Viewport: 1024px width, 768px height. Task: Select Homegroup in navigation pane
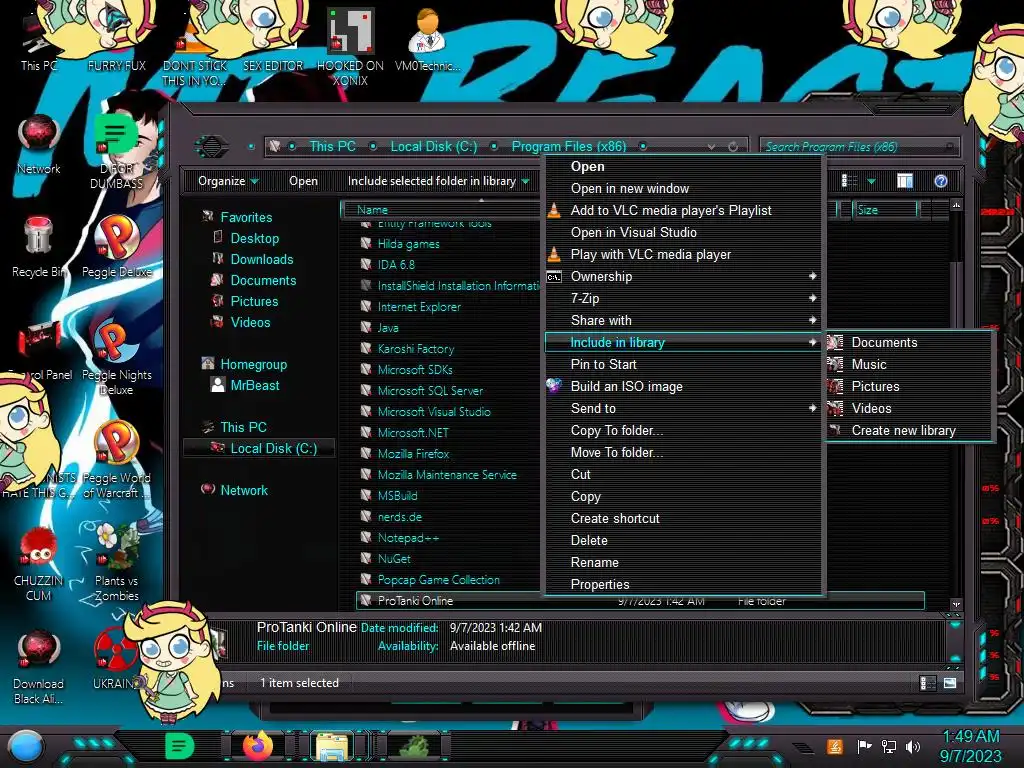coord(253,364)
